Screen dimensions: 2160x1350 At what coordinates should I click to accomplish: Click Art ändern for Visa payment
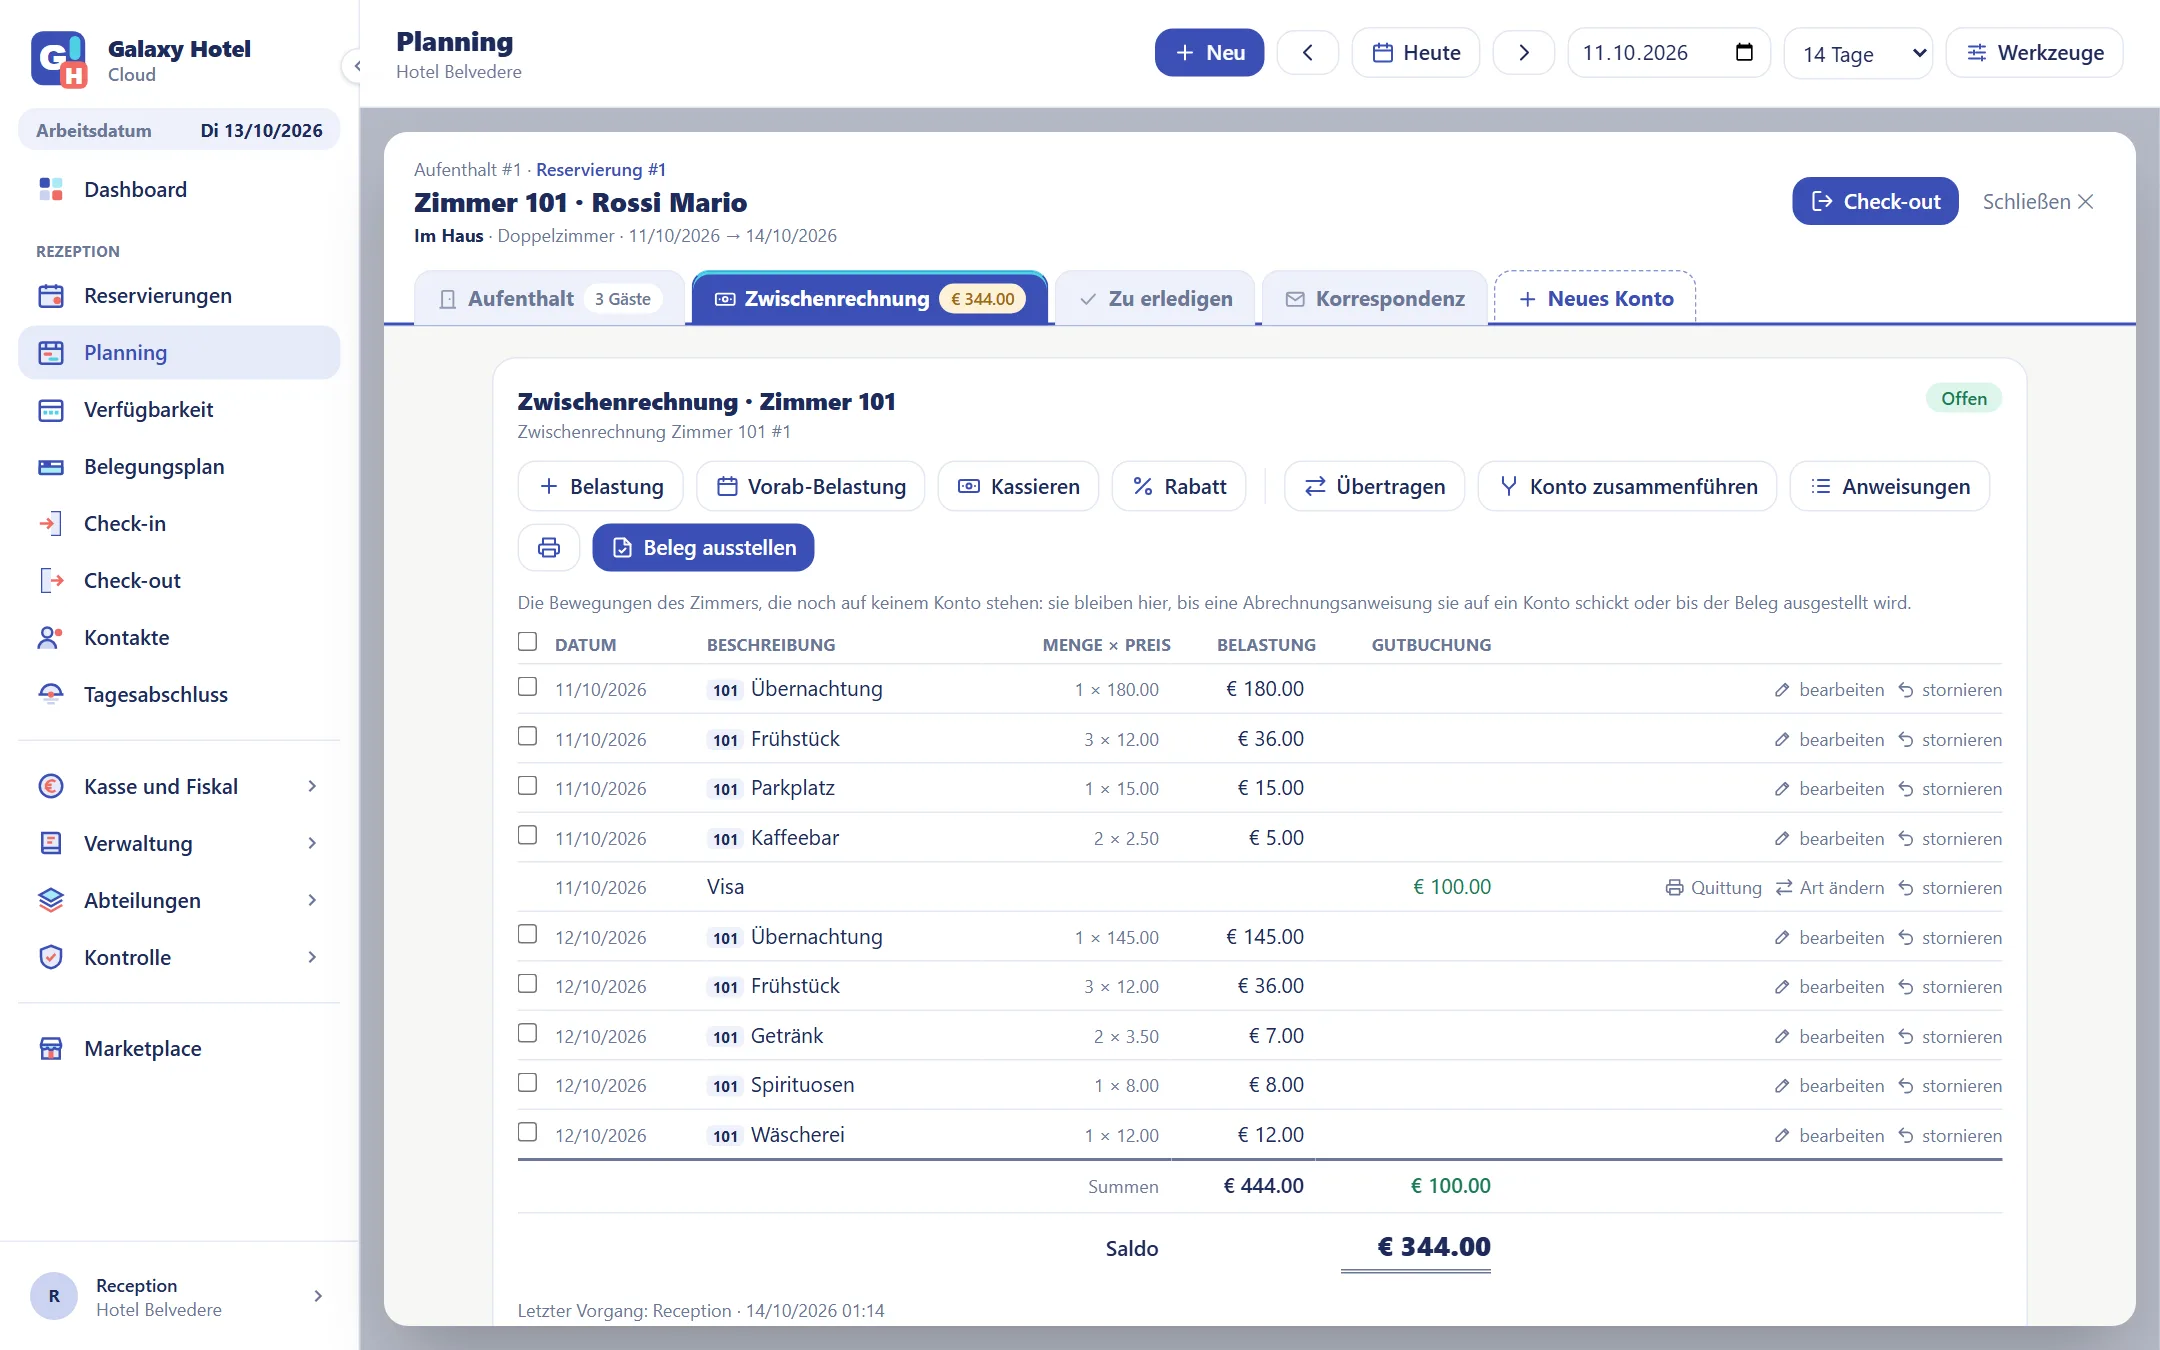[x=1829, y=888]
